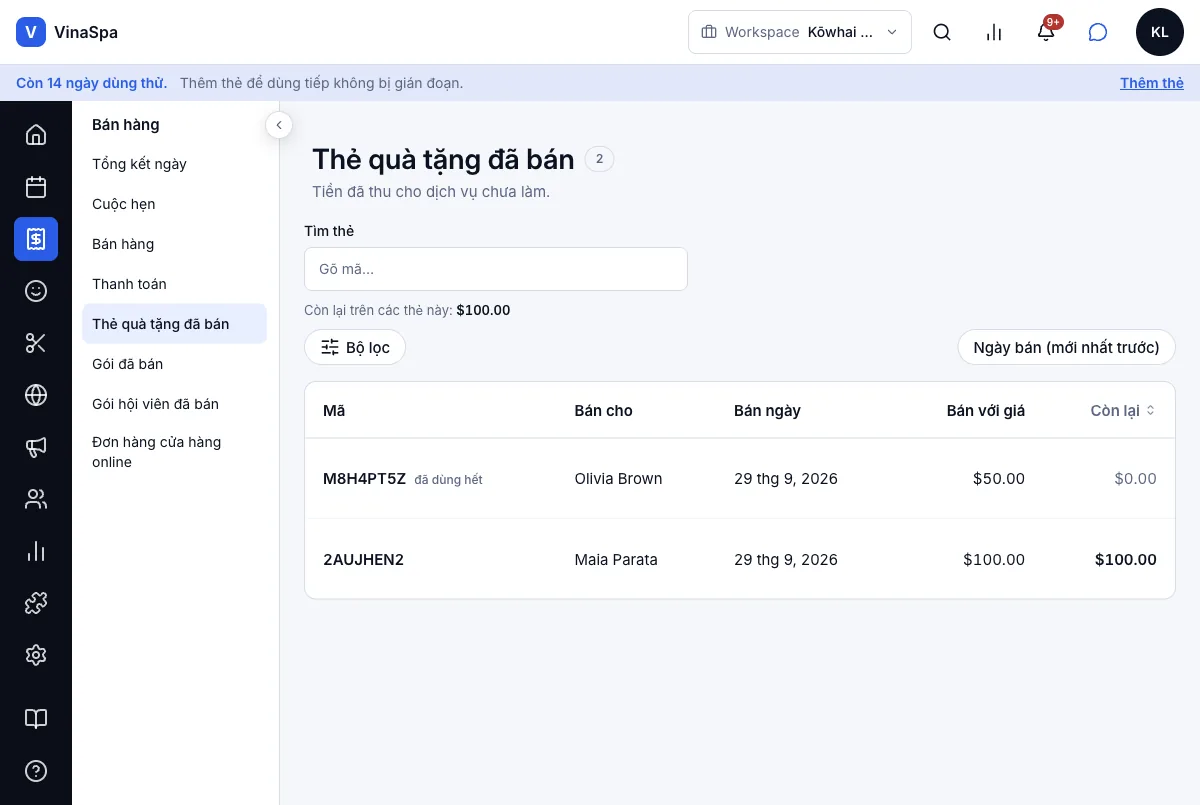Collapse the Bán hàng side panel
The image size is (1200, 805).
click(279, 125)
